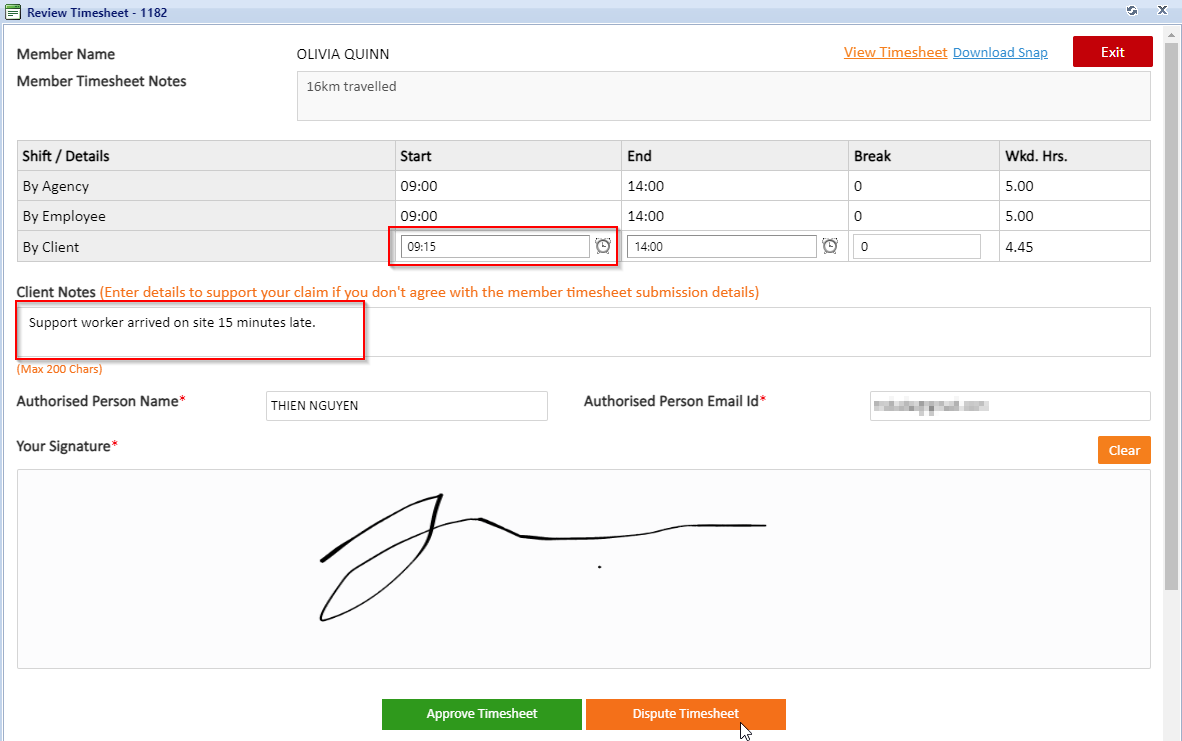Open the View Timesheet link
This screenshot has height=741, width=1182.
point(895,52)
